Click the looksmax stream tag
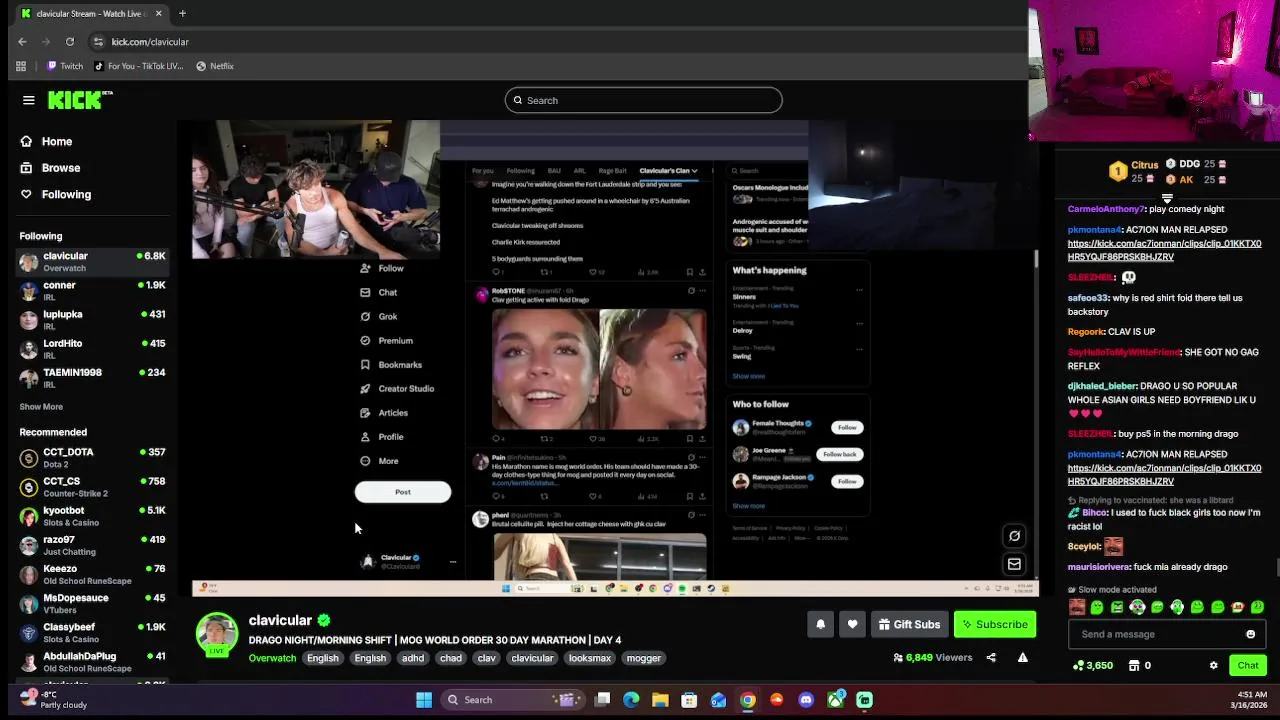The width and height of the screenshot is (1280, 720). (590, 658)
